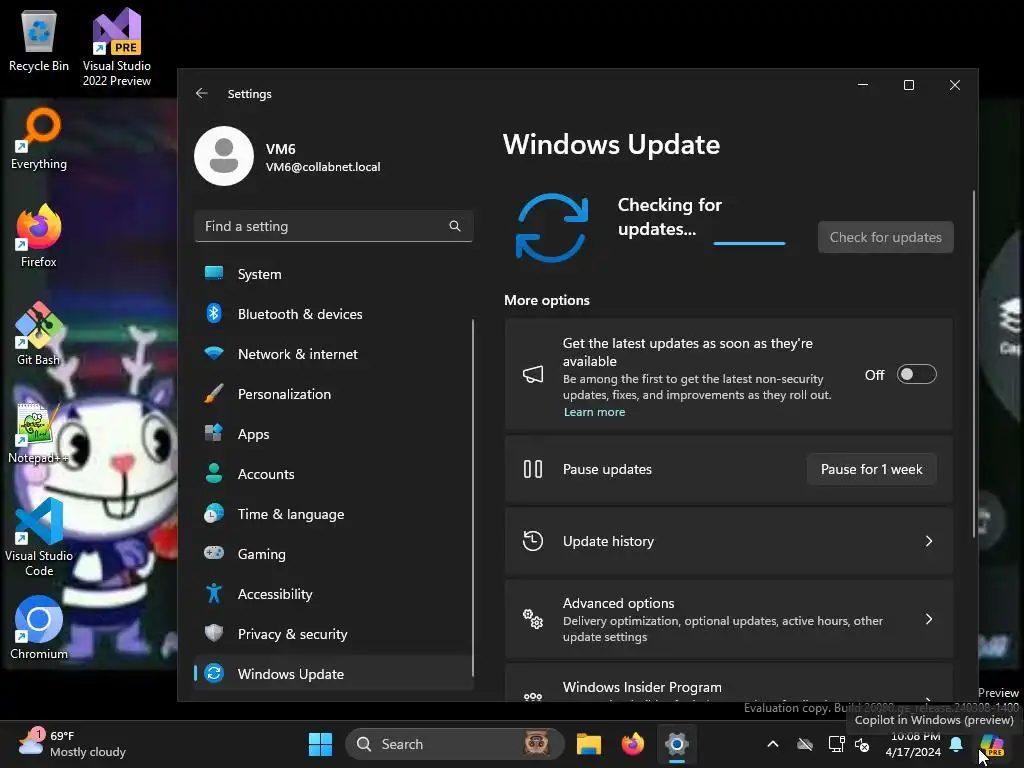1024x768 pixels.
Task: Open Gaming settings category
Action: click(x=334, y=554)
